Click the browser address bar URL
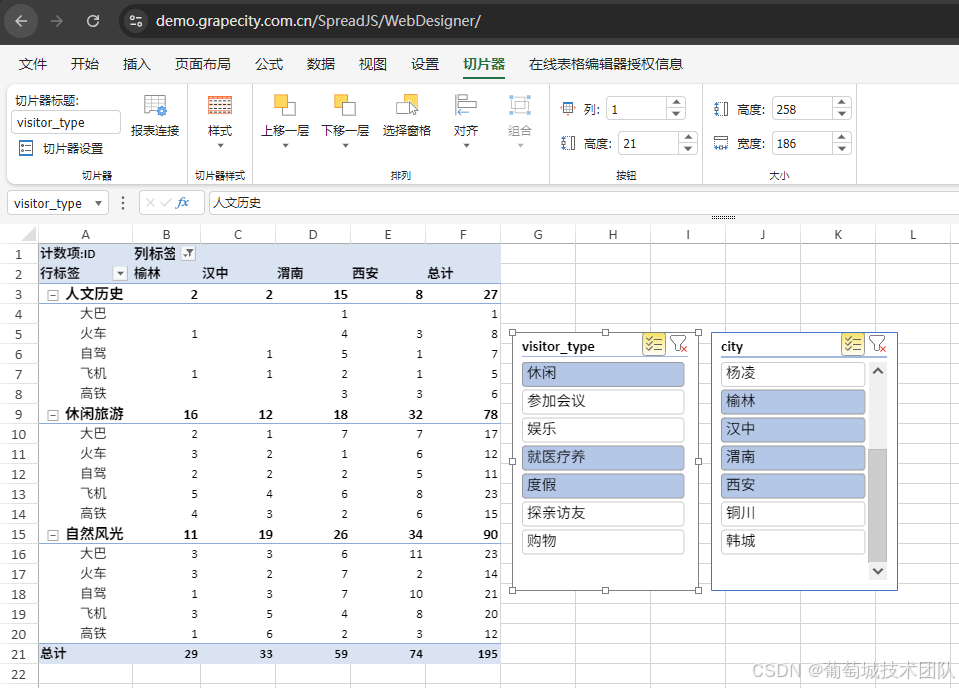Screen dimensions: 959x688 click(318, 21)
